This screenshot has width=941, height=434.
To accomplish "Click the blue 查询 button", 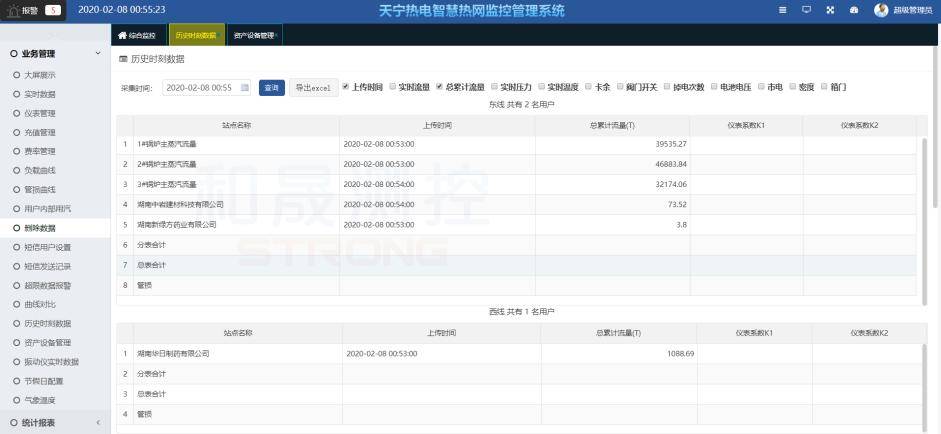I will pyautogui.click(x=272, y=88).
